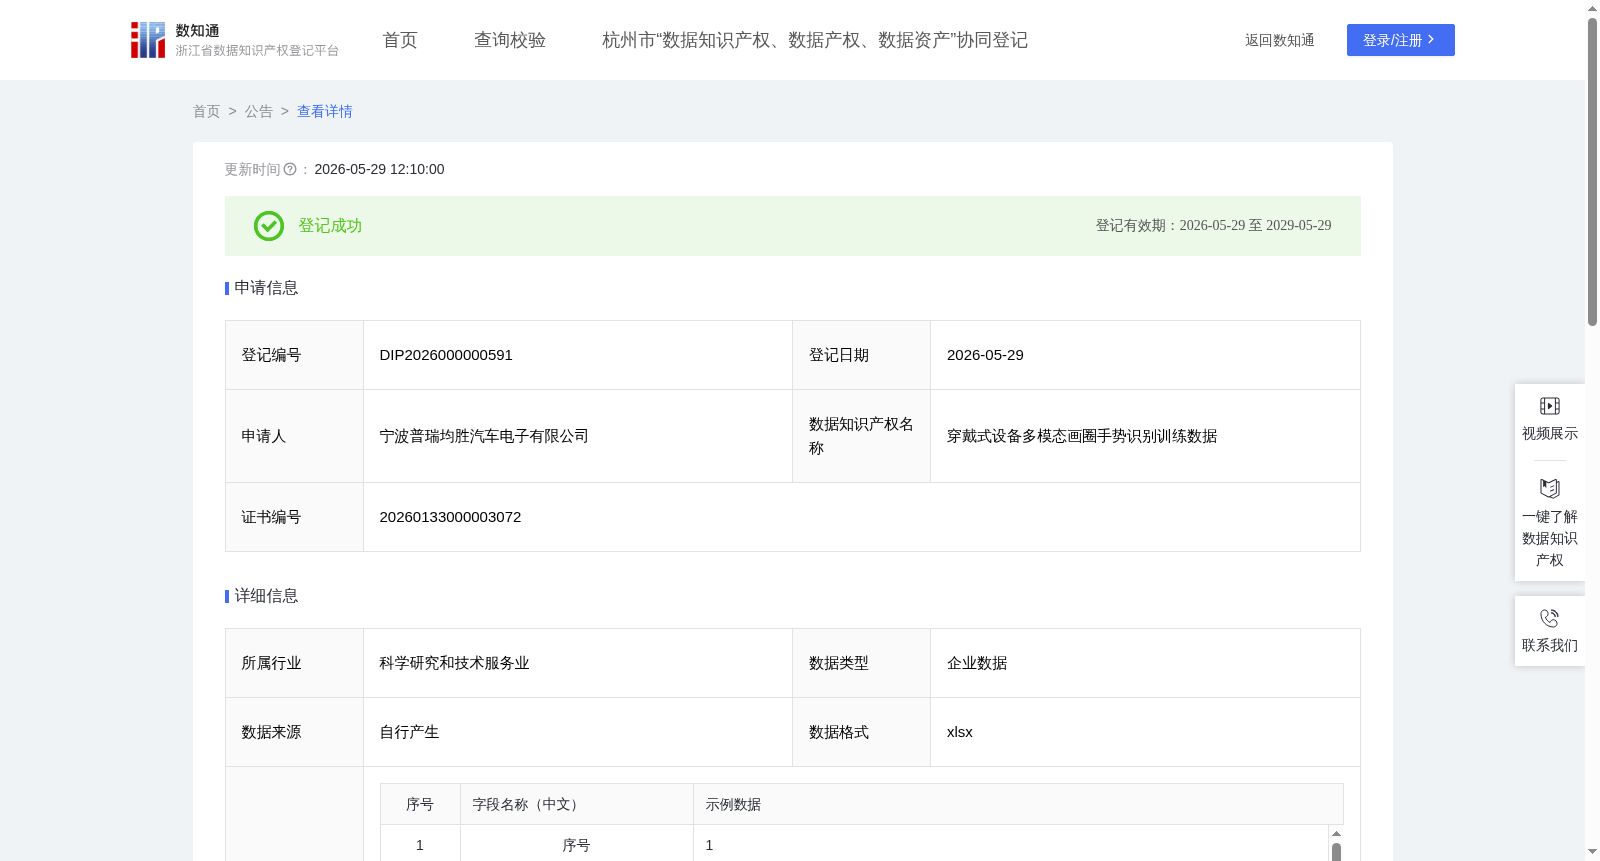Click the page scrollbar up arrow
The image size is (1600, 861).
pos(1592,8)
